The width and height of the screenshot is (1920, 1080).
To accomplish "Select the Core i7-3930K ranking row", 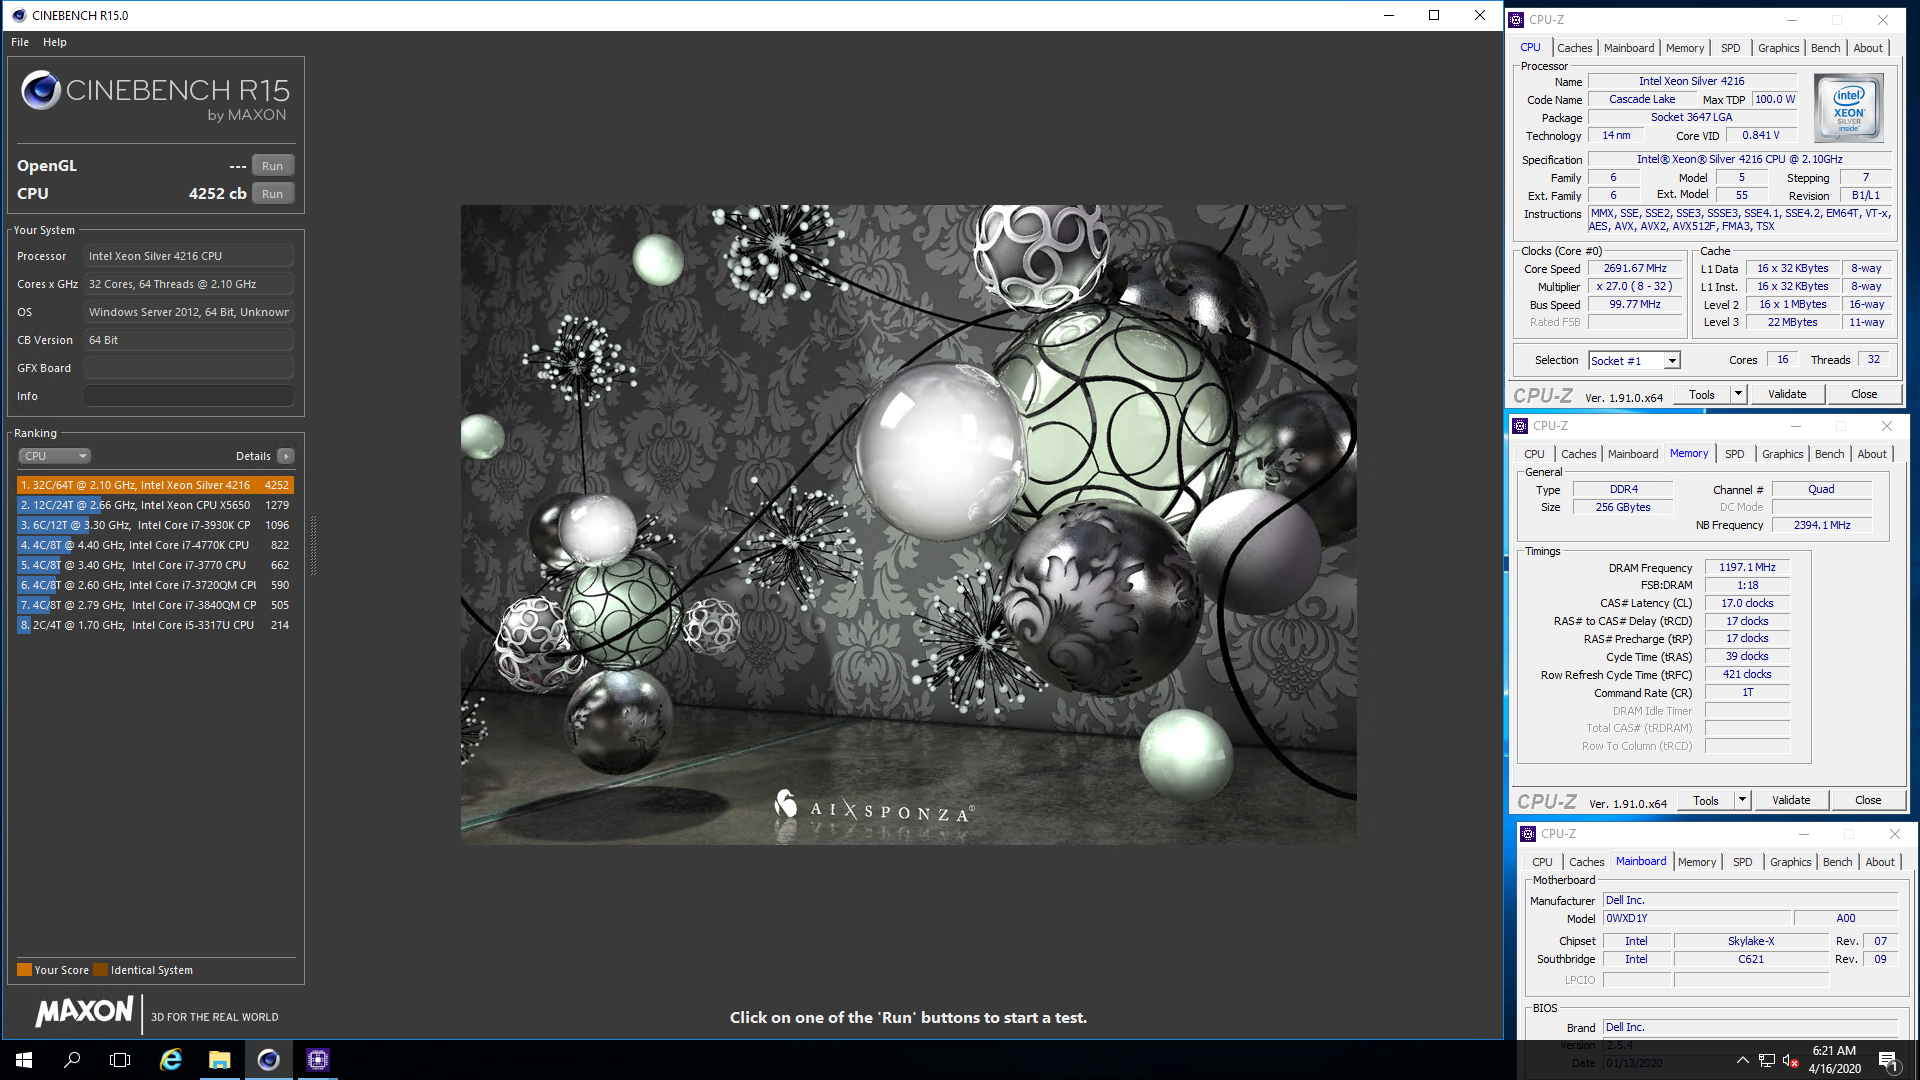I will tap(155, 525).
